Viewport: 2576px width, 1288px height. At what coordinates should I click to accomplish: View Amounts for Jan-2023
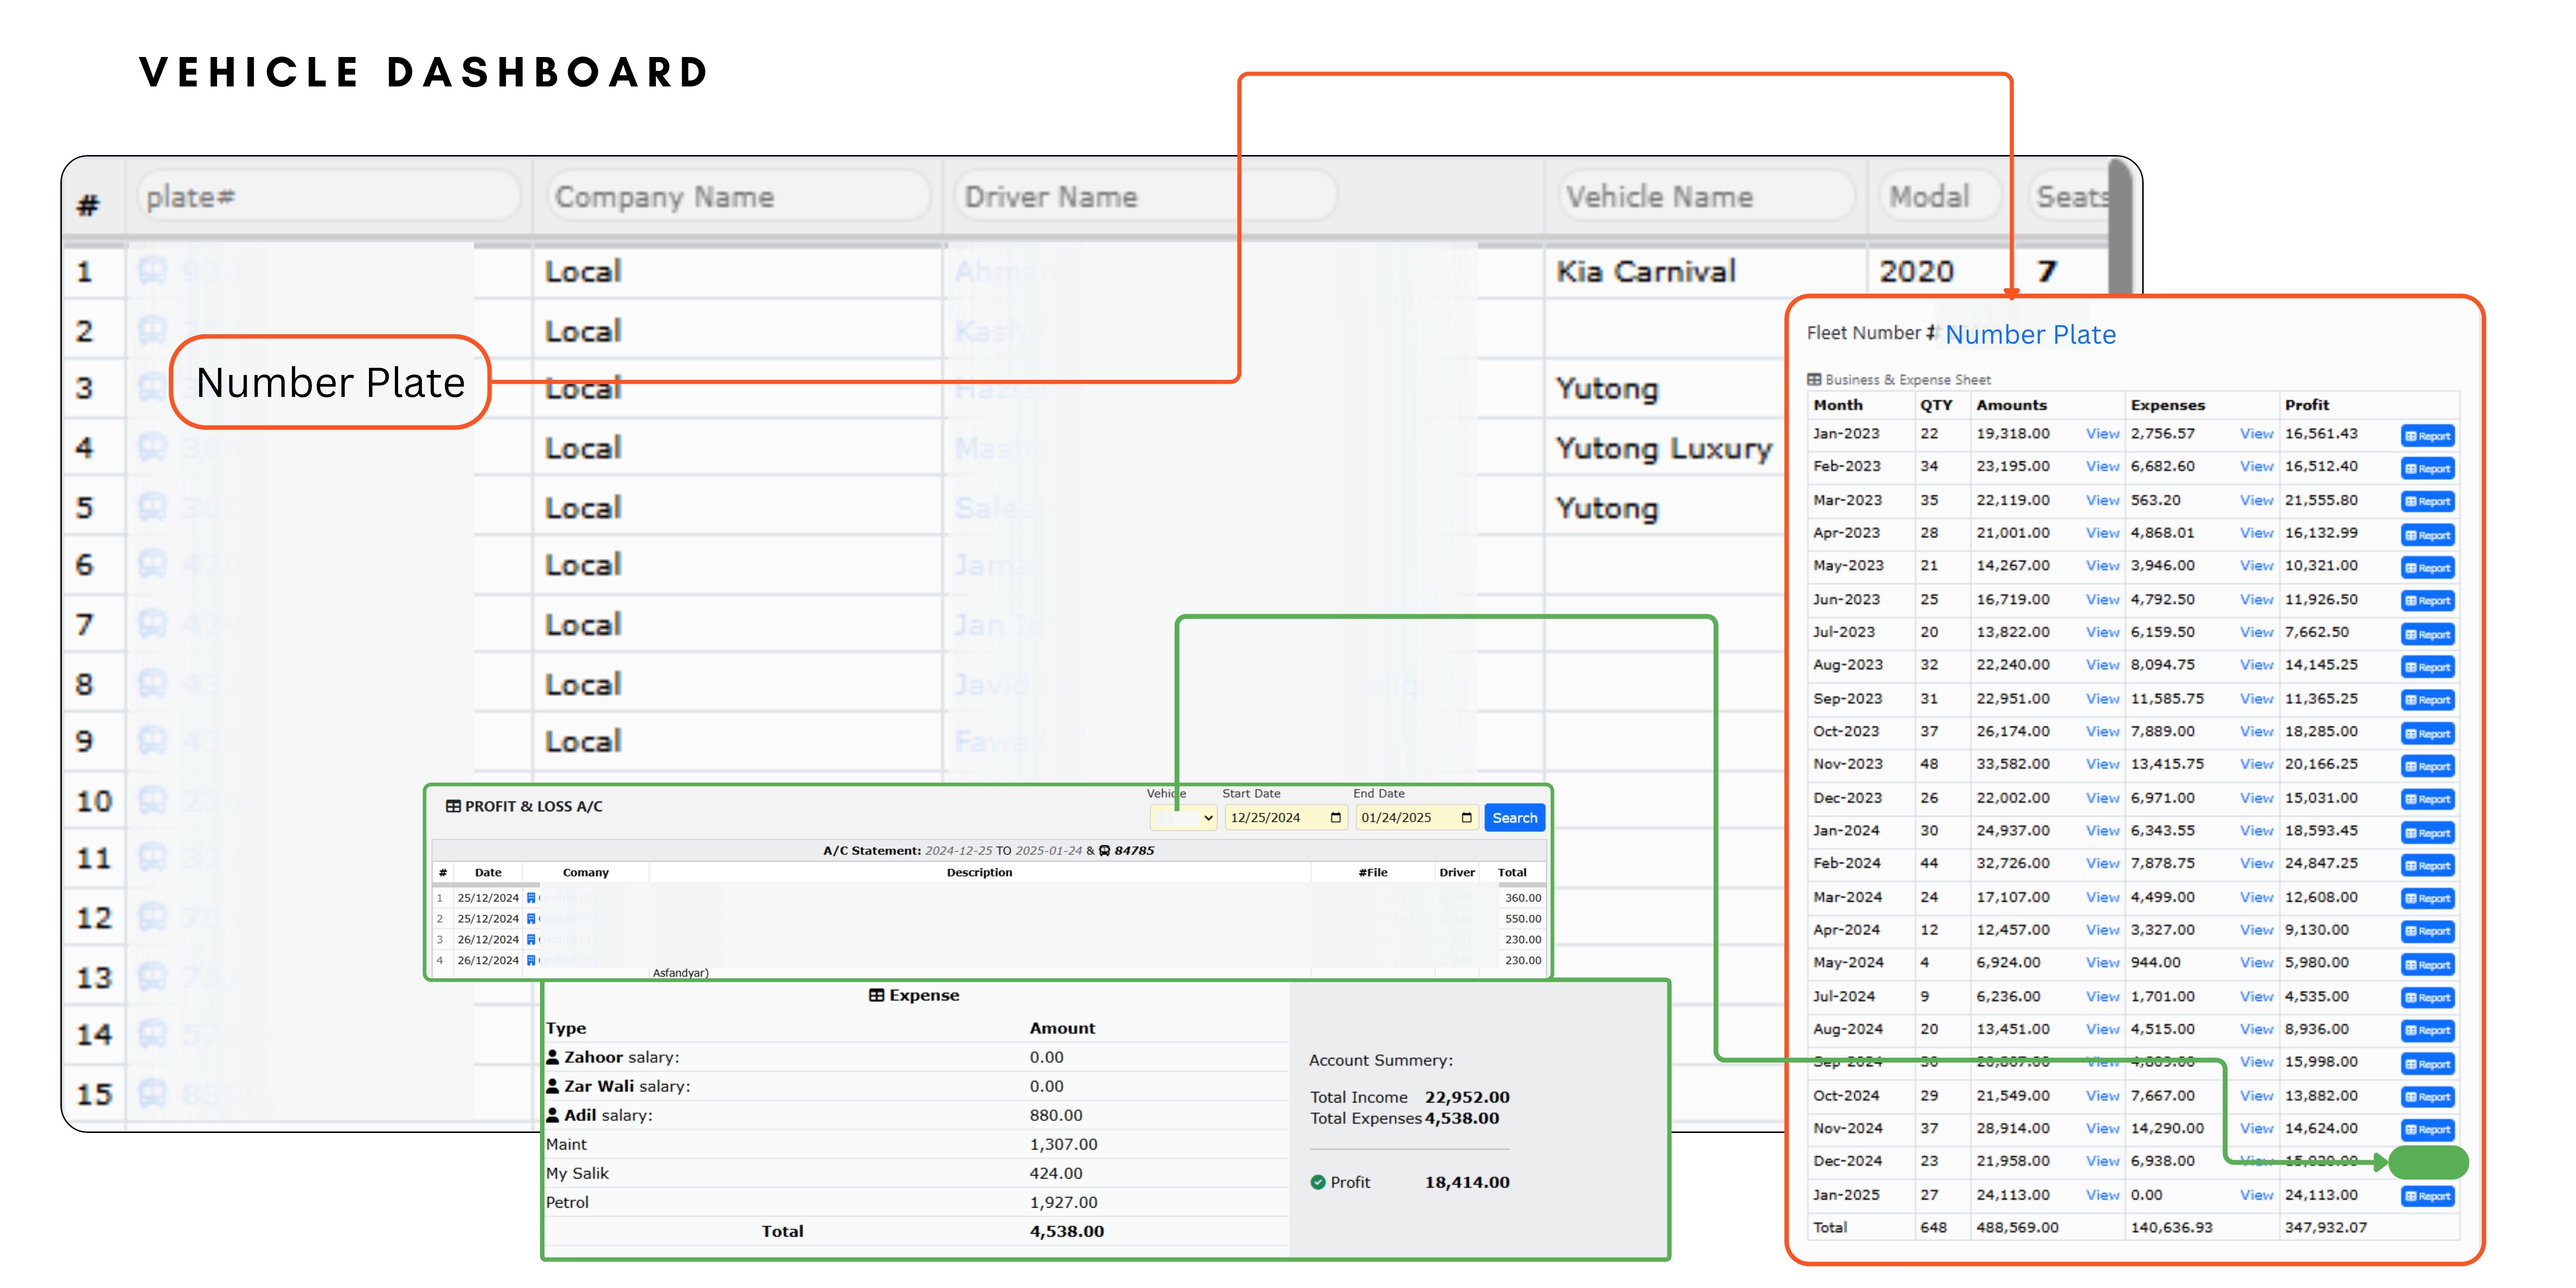tap(2102, 434)
